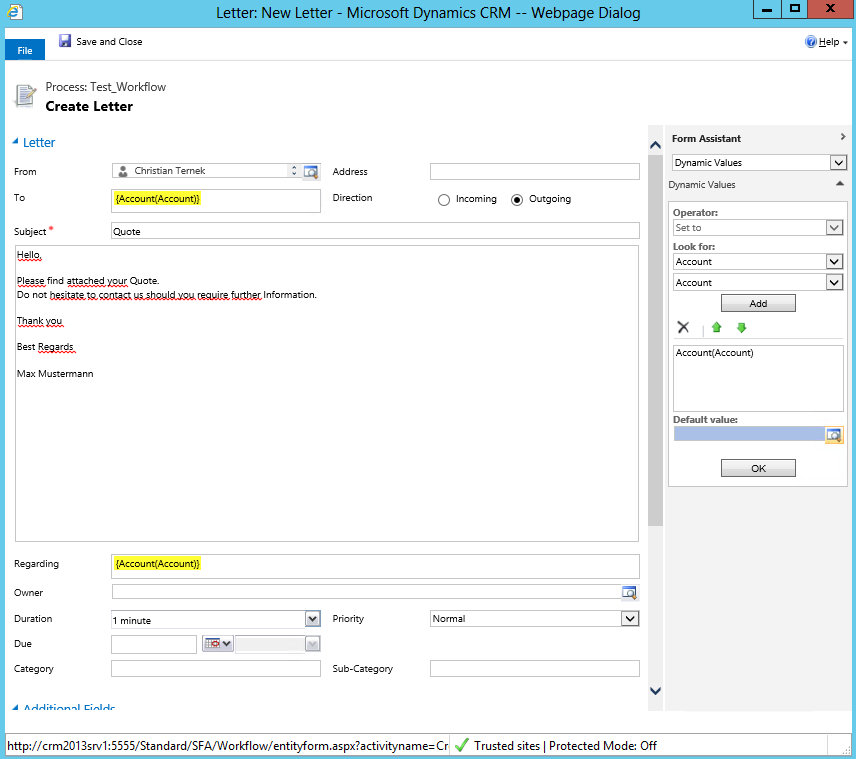Select the Incoming direction radio button
This screenshot has height=759, width=856.
point(444,200)
